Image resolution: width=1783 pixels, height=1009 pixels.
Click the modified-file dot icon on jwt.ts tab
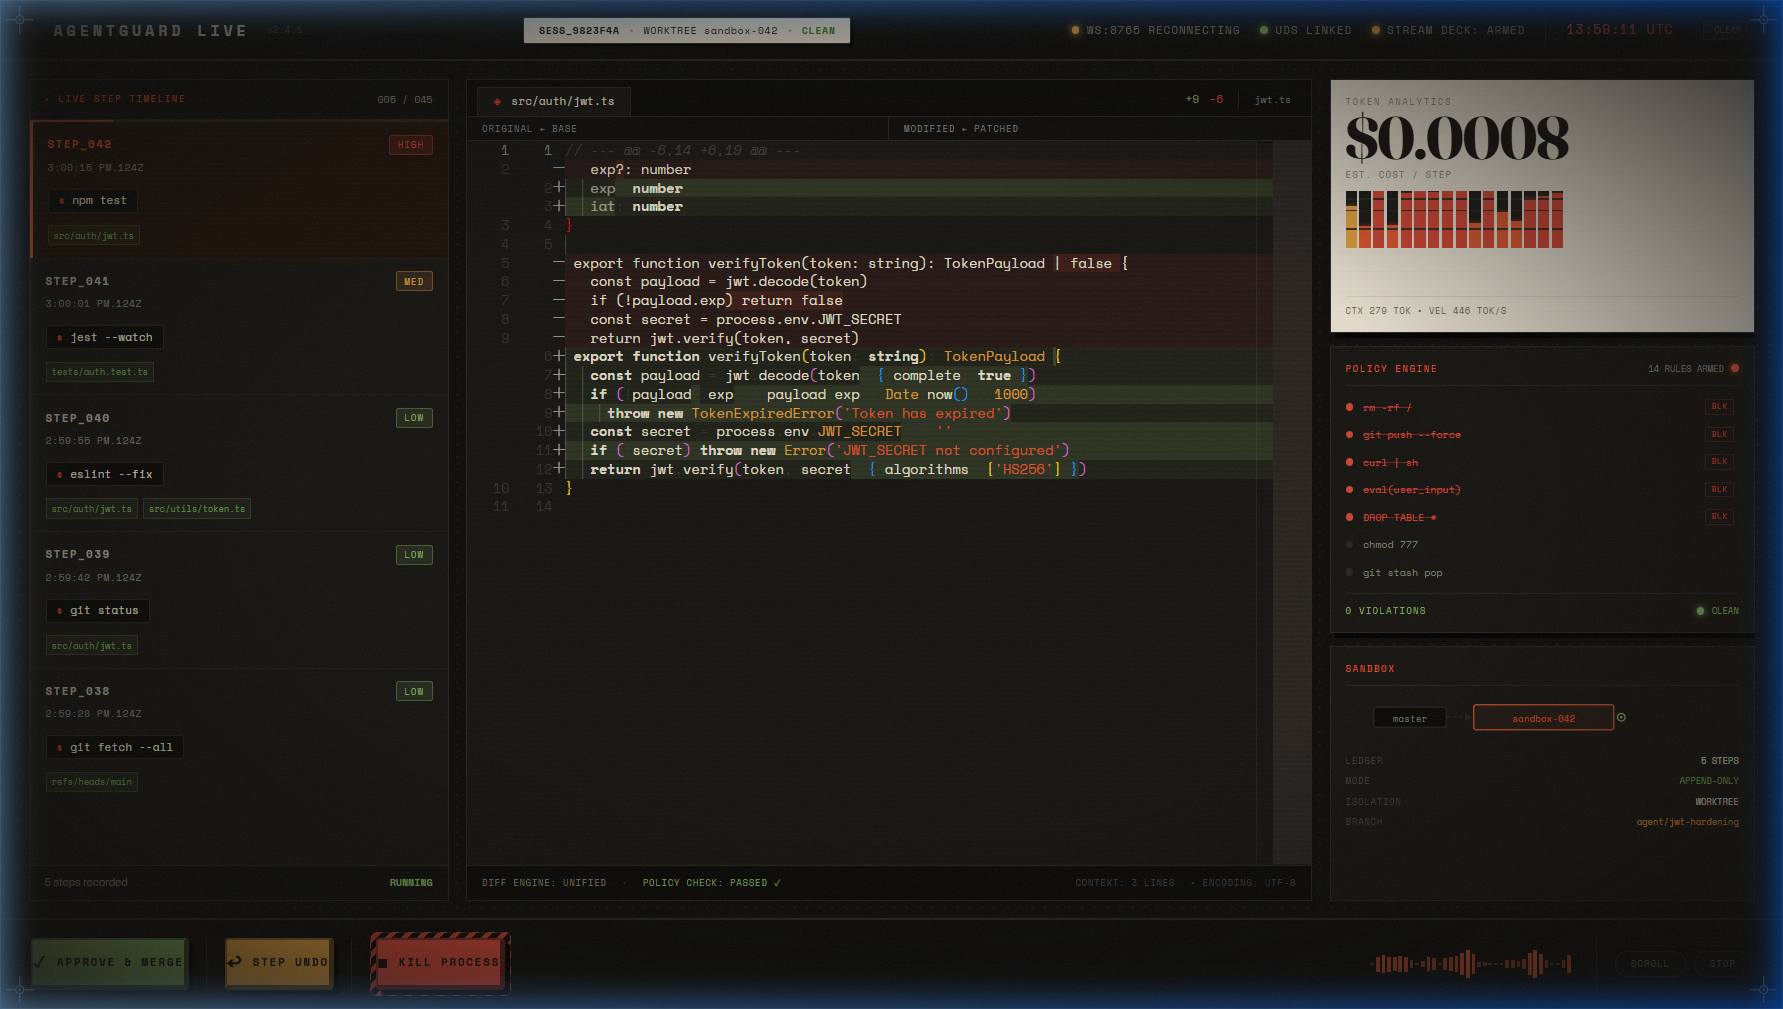[x=497, y=102]
